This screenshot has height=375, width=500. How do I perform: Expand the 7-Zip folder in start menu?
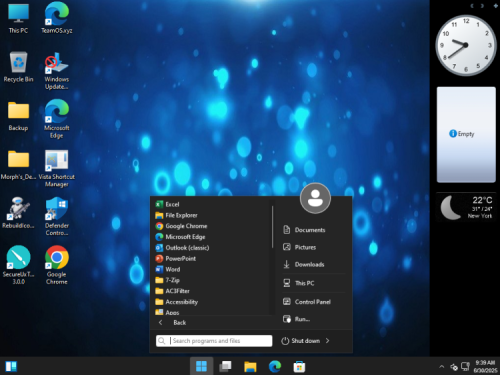tap(211, 280)
